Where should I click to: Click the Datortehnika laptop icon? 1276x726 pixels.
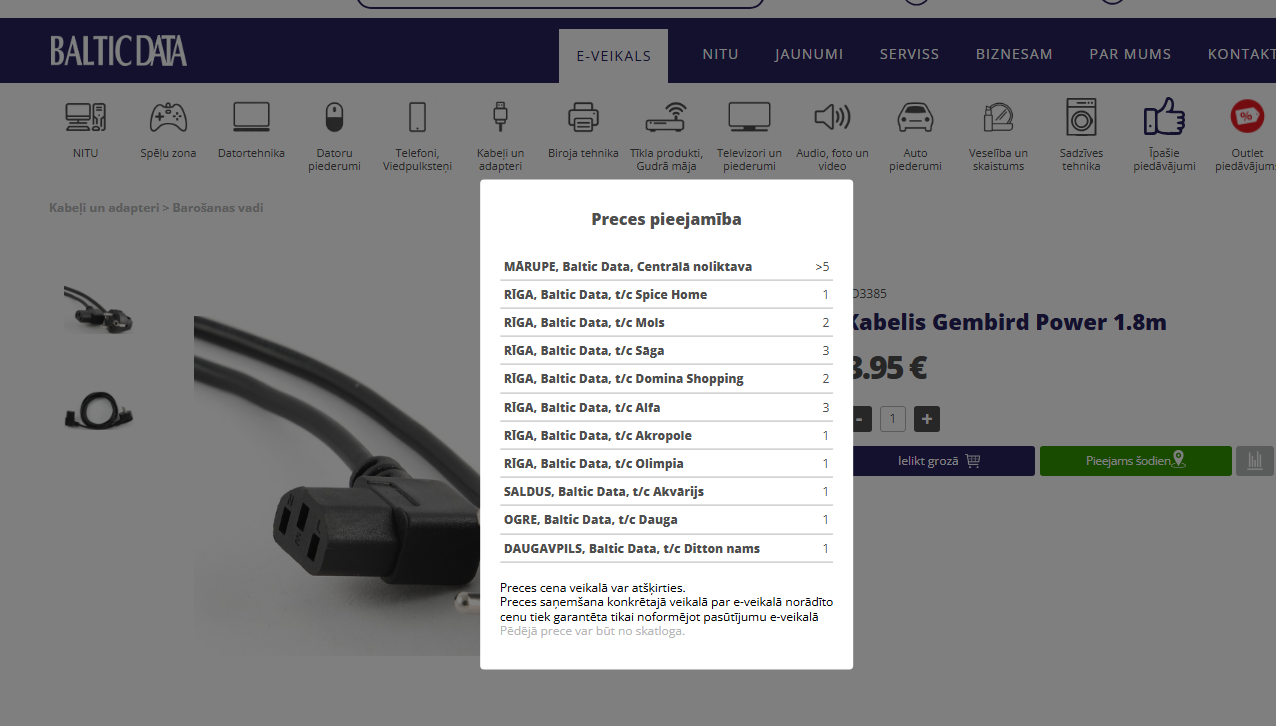[251, 119]
